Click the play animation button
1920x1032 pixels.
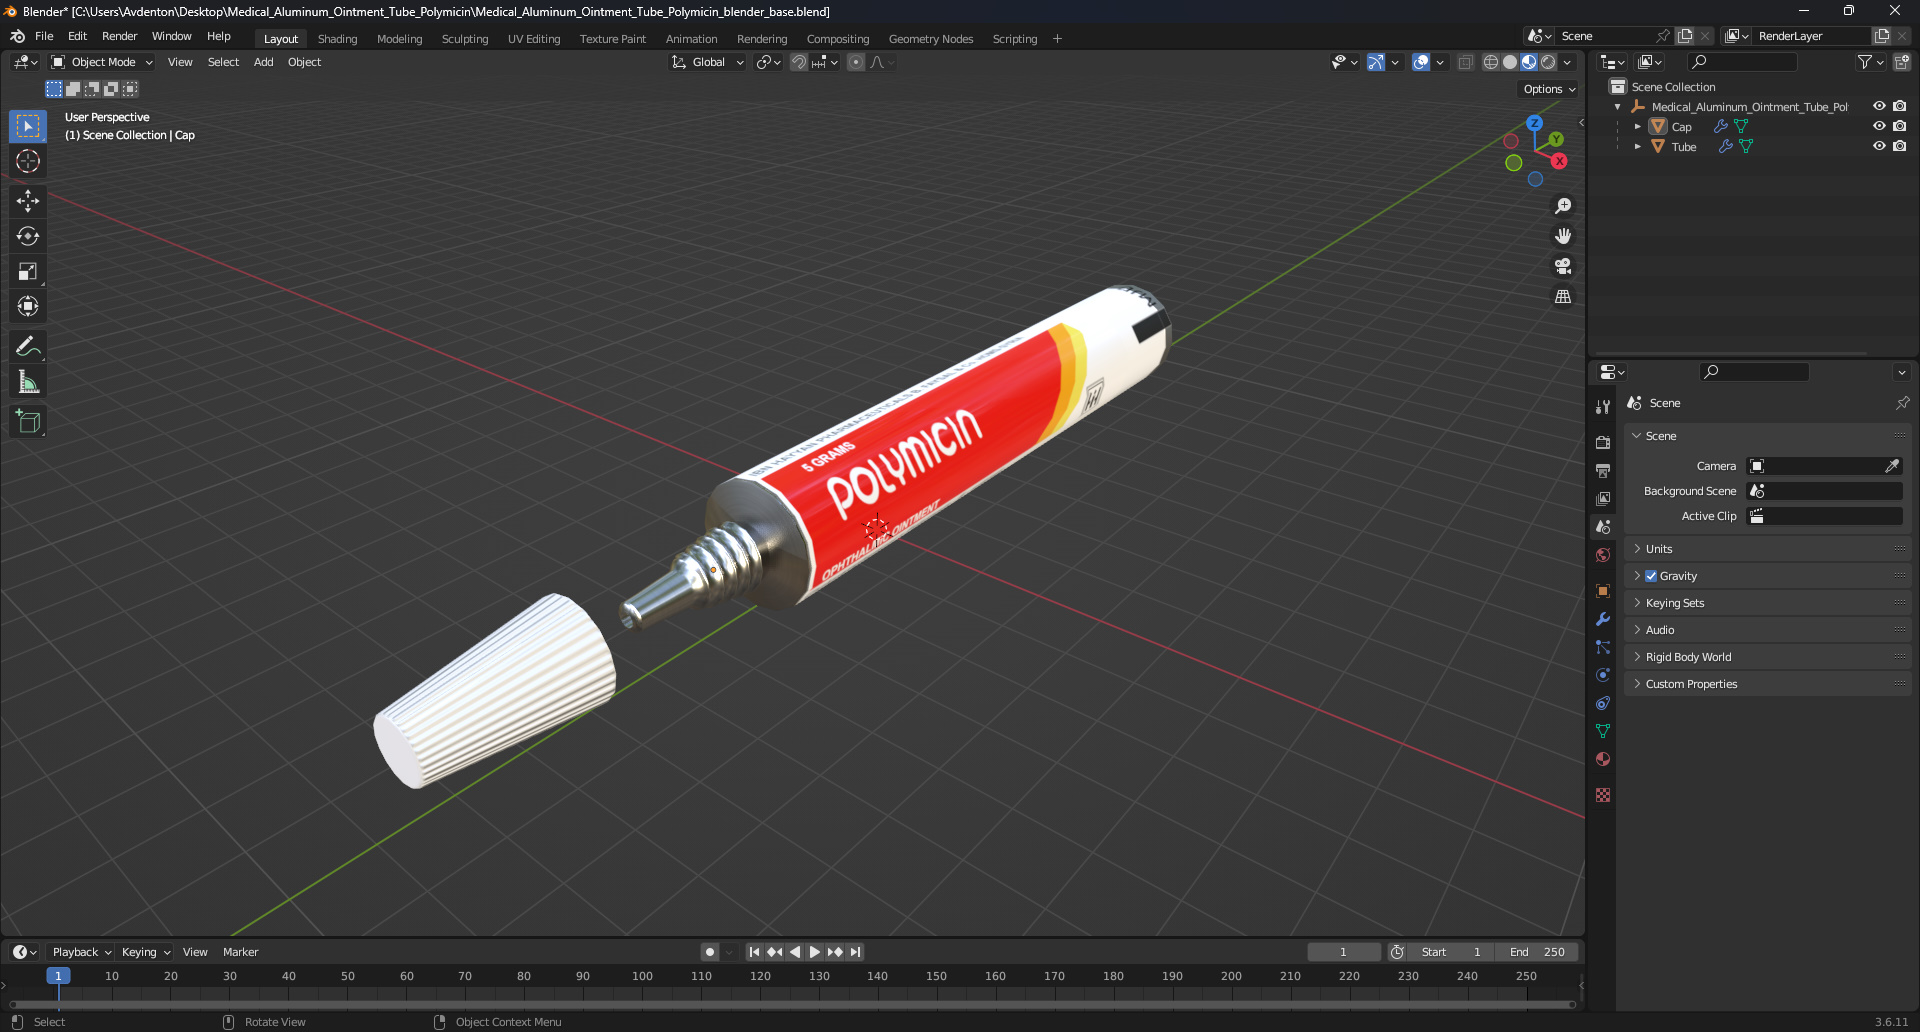click(815, 952)
